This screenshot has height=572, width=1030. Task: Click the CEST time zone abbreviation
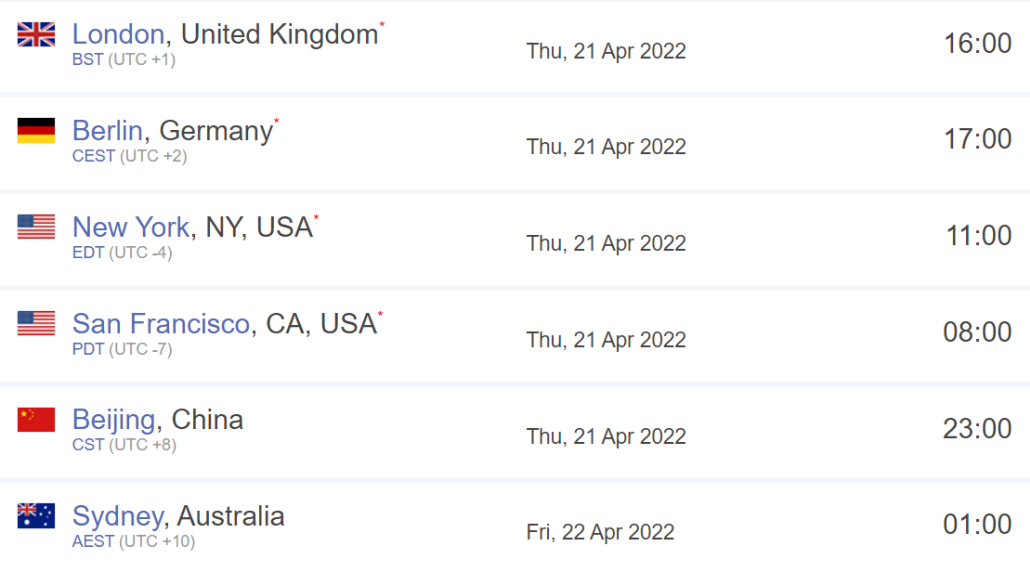click(93, 156)
